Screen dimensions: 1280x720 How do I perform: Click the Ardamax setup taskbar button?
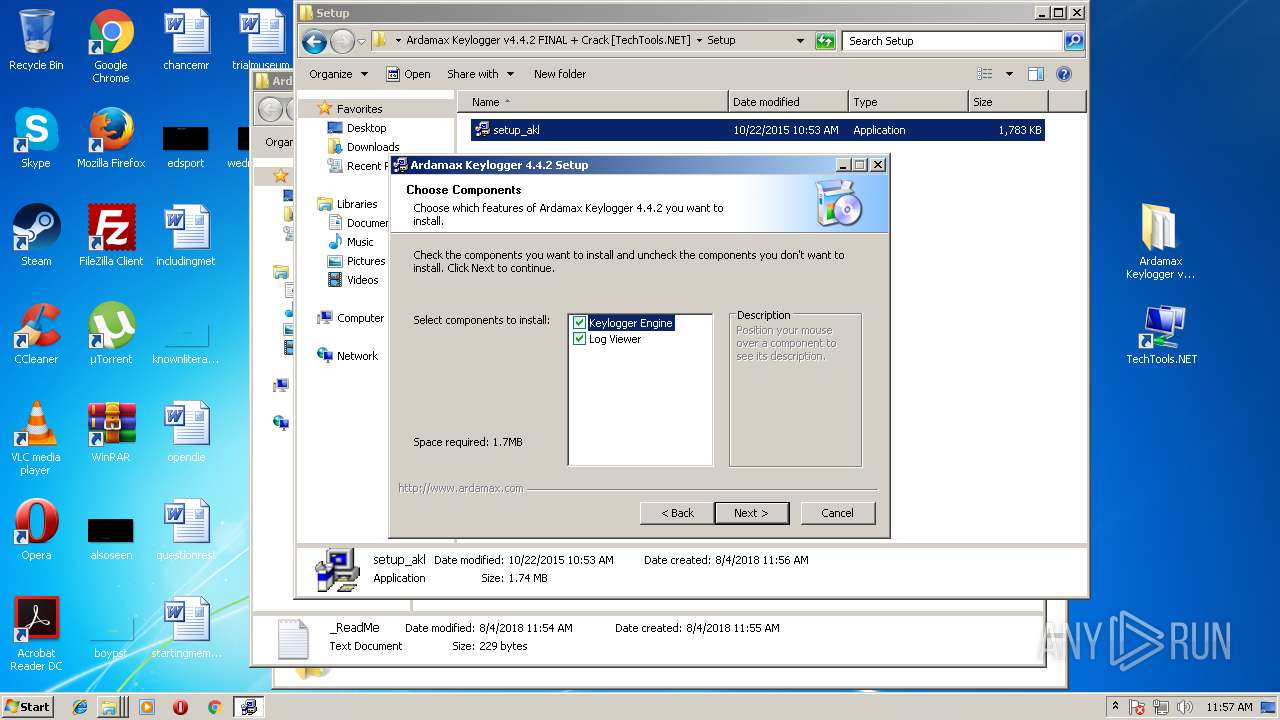coord(248,707)
